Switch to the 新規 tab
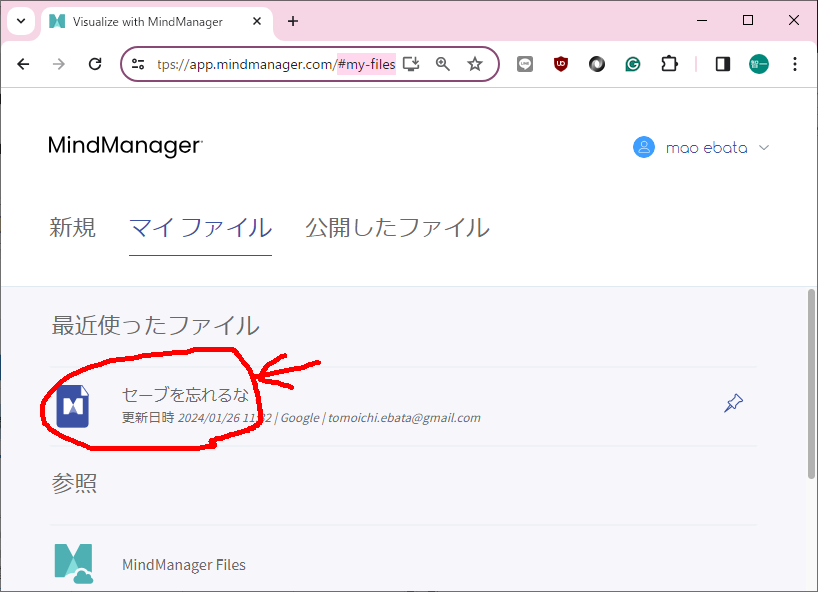 pos(72,228)
